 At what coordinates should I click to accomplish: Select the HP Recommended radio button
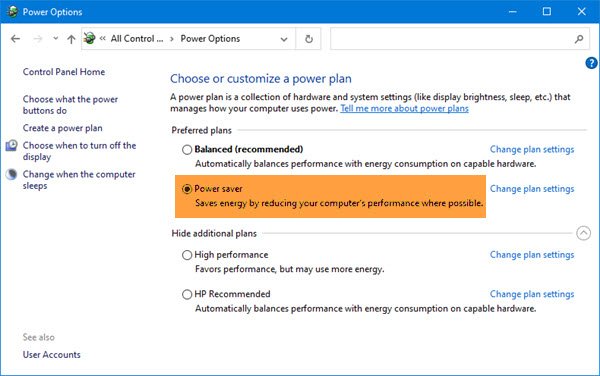tap(187, 295)
